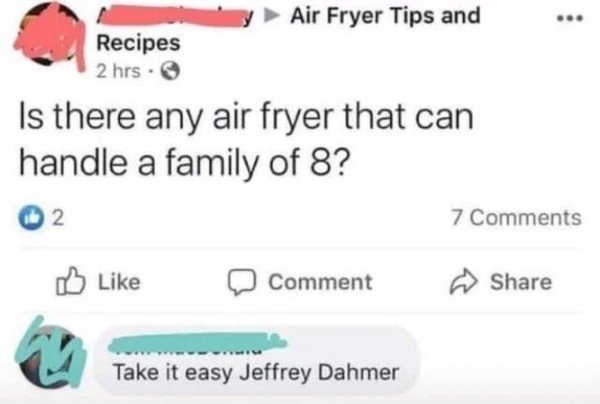Click the 2 hrs post timestamp
The width and height of the screenshot is (600, 404).
click(118, 71)
